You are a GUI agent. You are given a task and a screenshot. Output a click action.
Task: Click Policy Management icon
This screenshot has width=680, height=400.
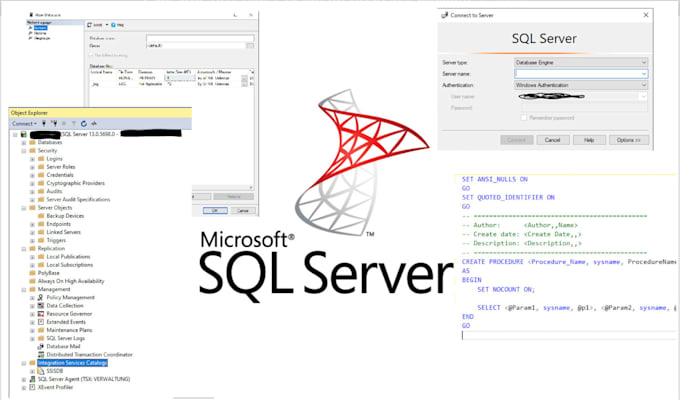[x=41, y=298]
